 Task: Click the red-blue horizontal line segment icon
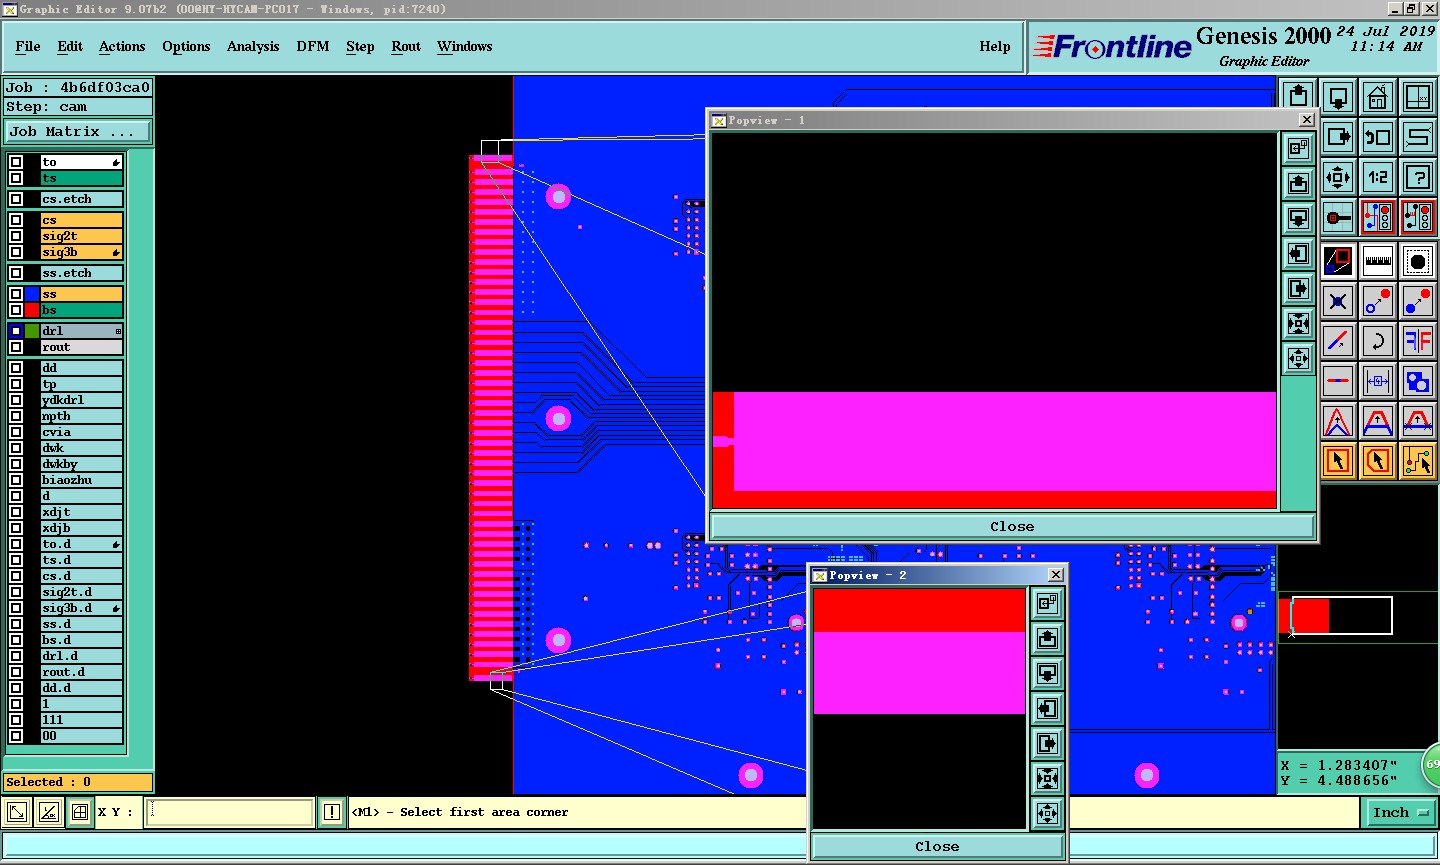pos(1337,381)
